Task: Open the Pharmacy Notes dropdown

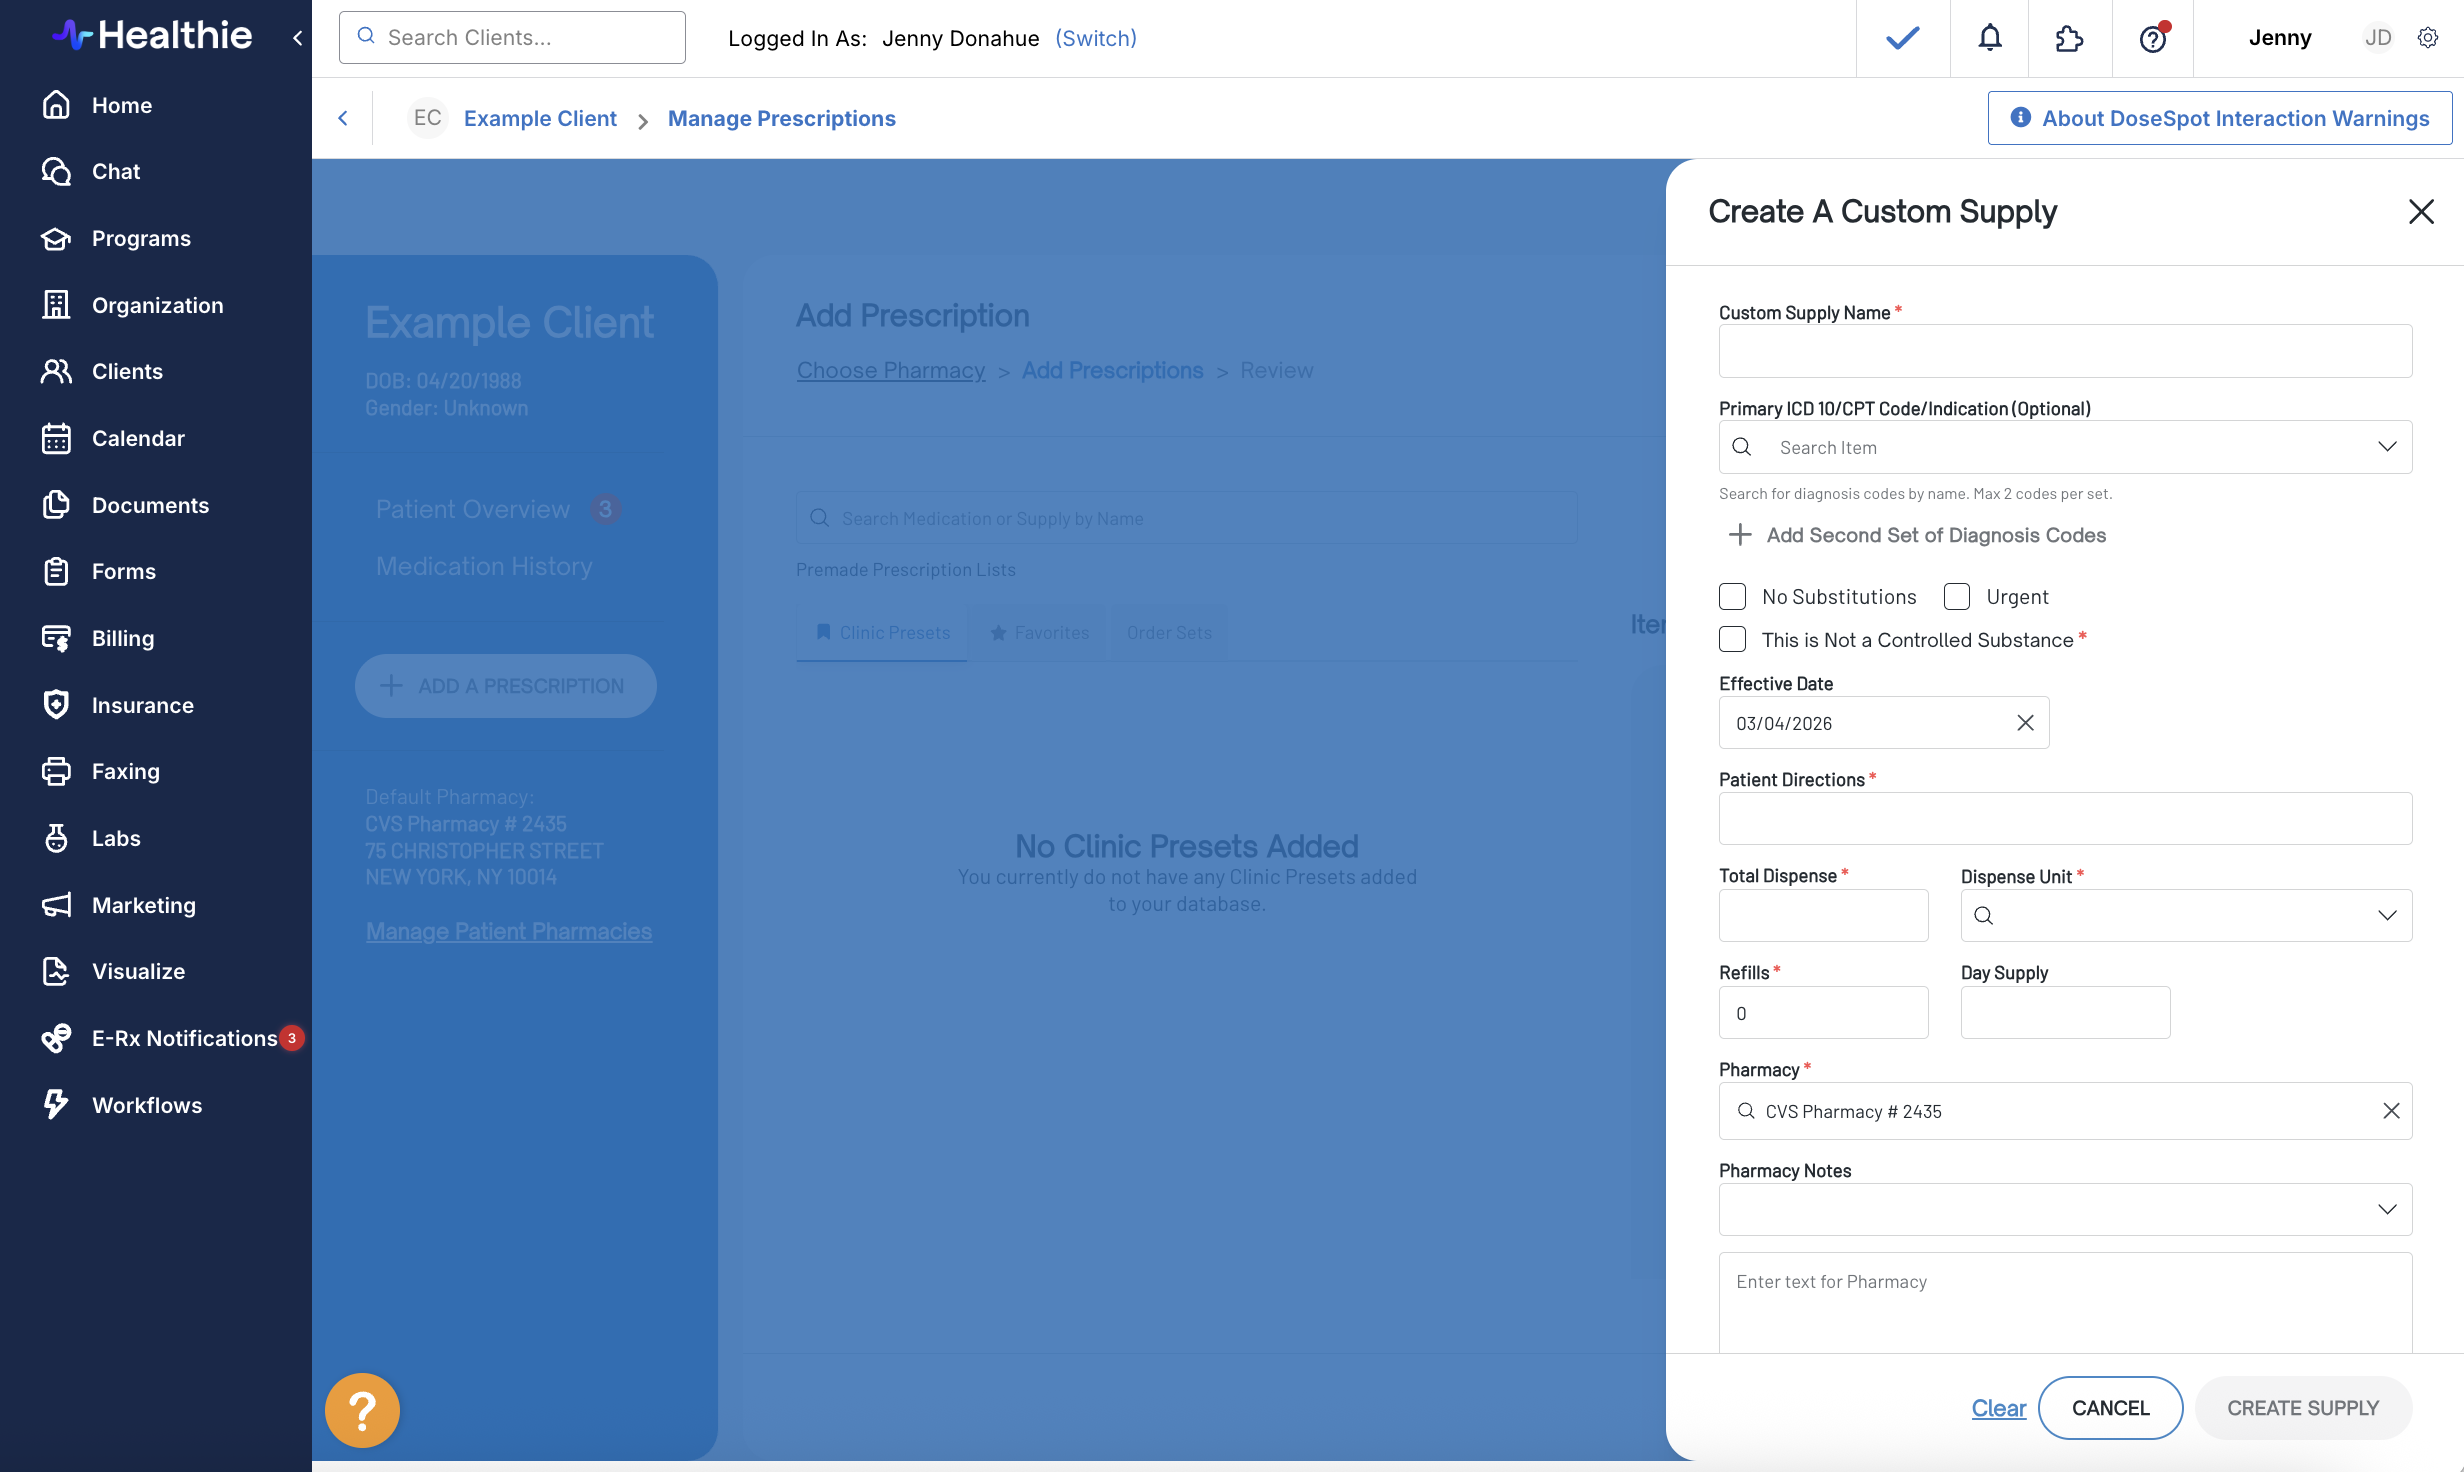Action: (x=2387, y=1209)
